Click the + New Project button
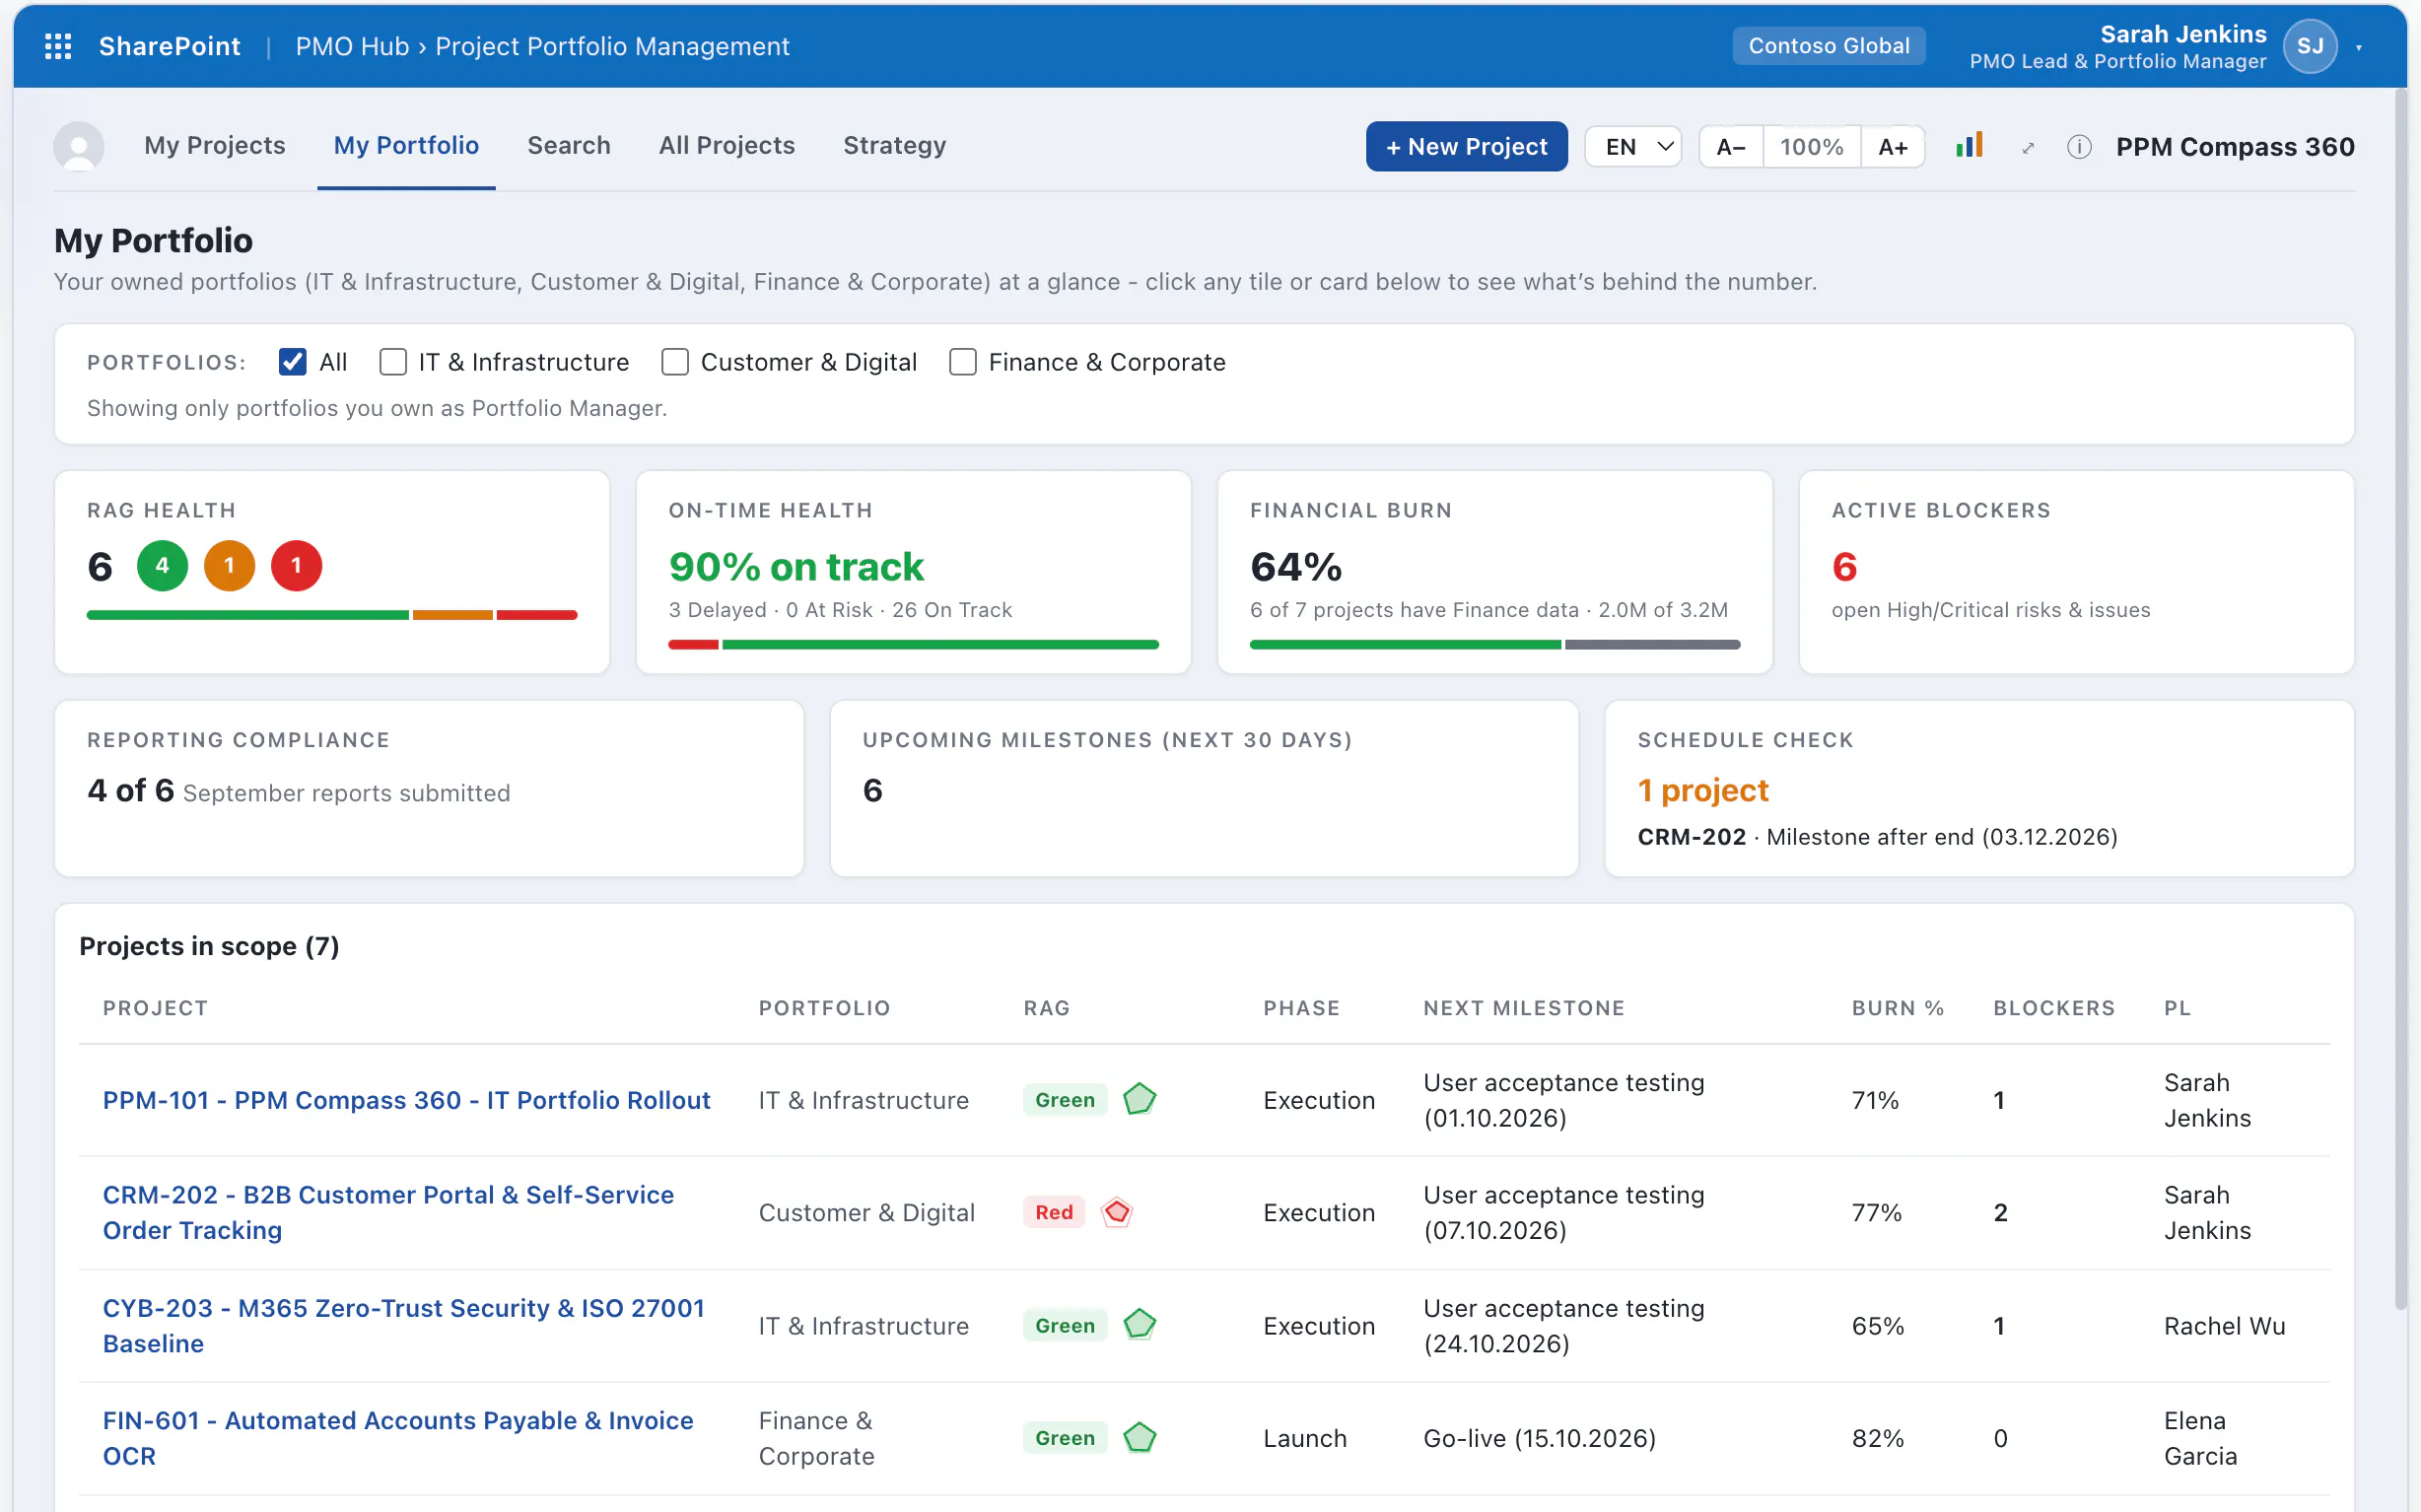The height and width of the screenshot is (1512, 2421). [1466, 147]
